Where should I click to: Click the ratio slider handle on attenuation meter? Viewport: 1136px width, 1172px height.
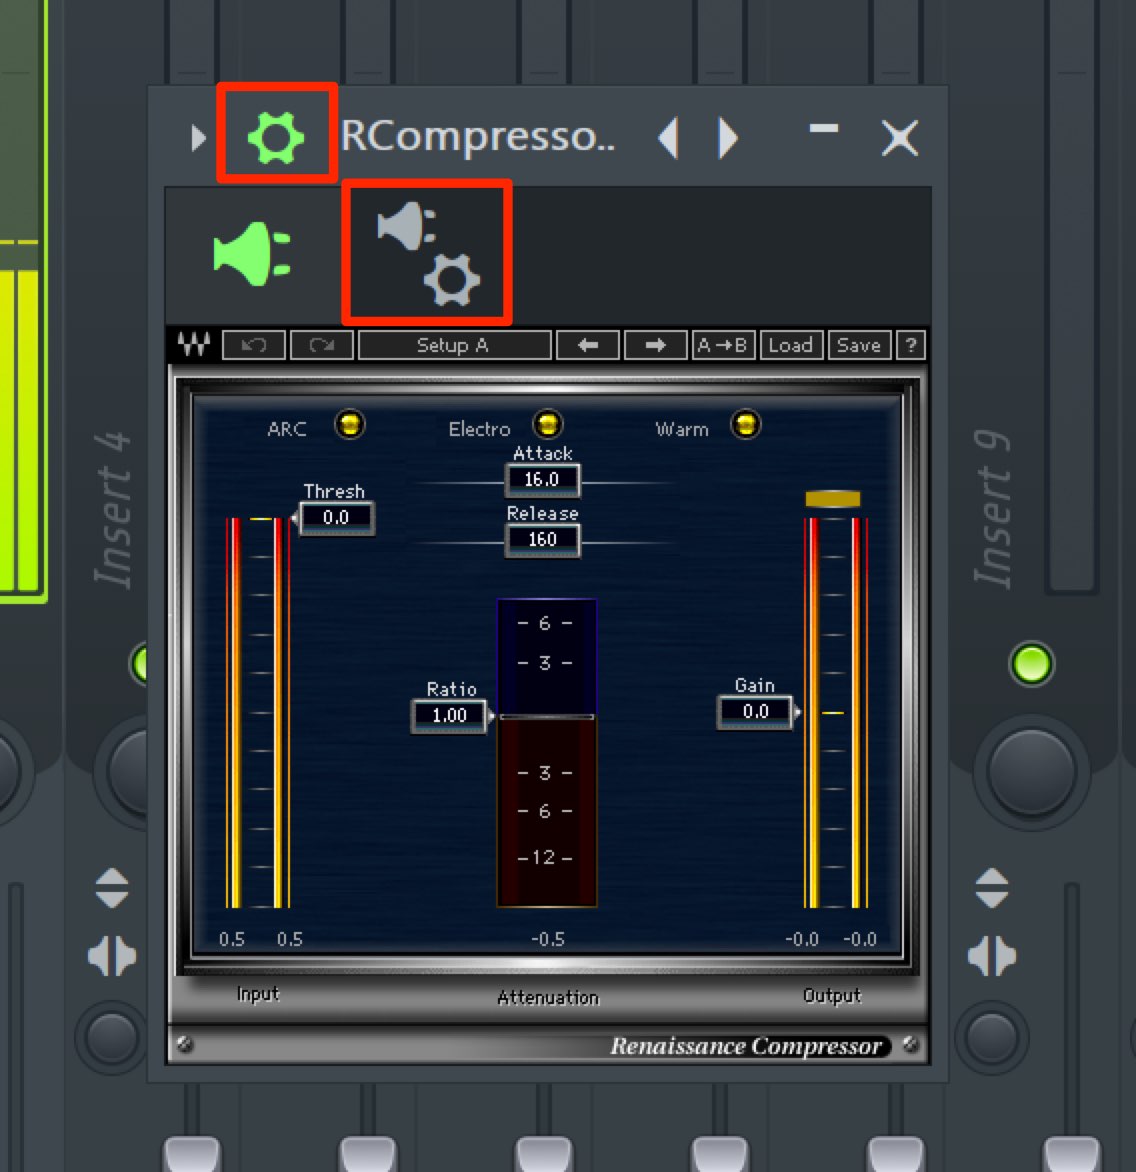[x=547, y=718]
